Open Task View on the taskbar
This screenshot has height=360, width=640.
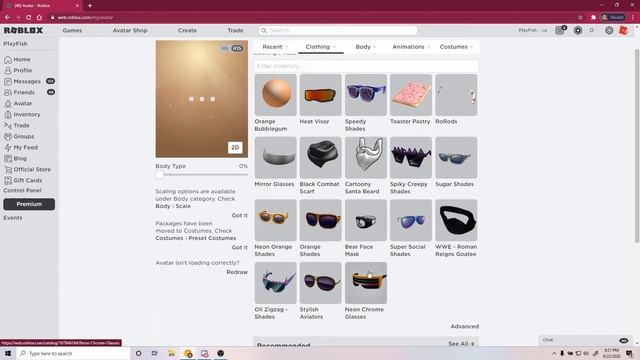pos(155,353)
